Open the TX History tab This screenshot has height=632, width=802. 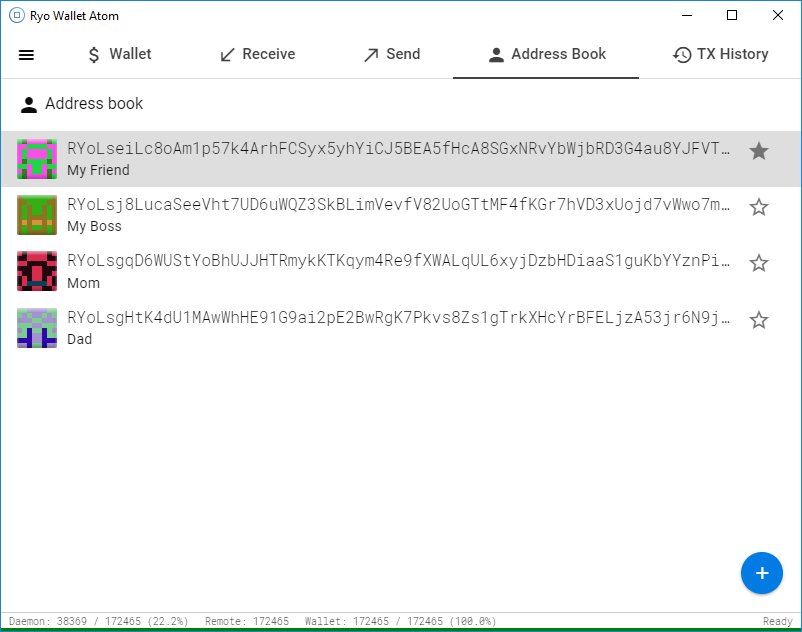720,54
